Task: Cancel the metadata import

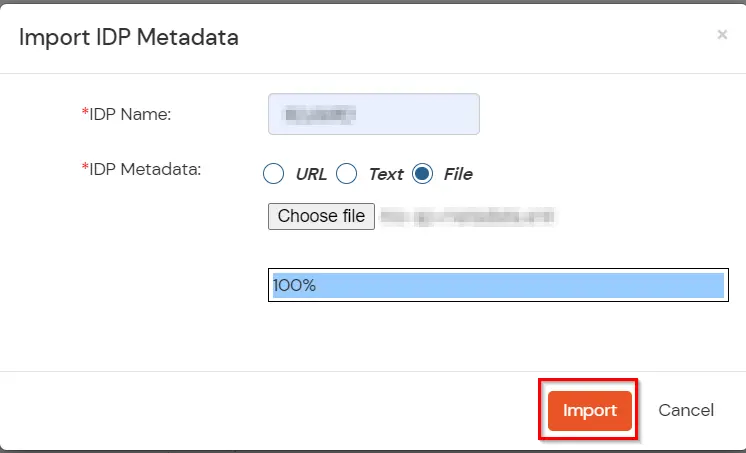Action: (x=686, y=410)
